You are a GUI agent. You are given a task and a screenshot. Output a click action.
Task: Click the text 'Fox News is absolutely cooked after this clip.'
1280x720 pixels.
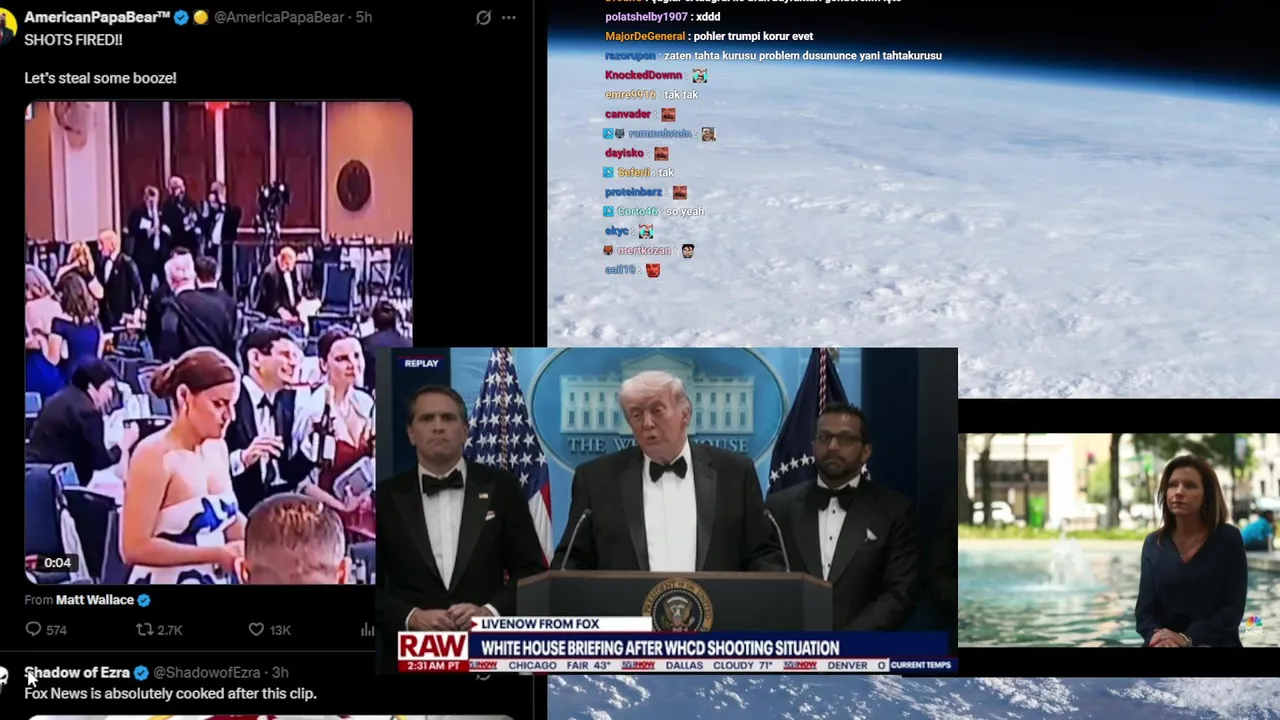tap(170, 693)
